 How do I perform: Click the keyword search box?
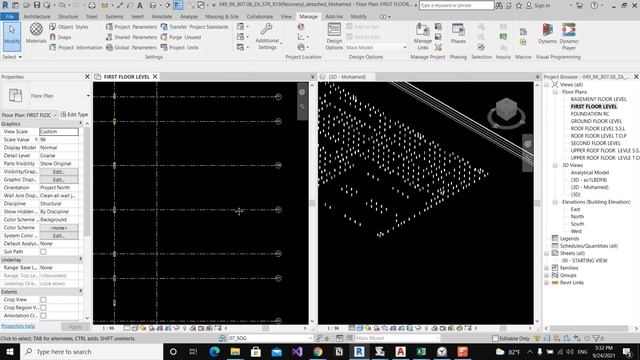456,5
